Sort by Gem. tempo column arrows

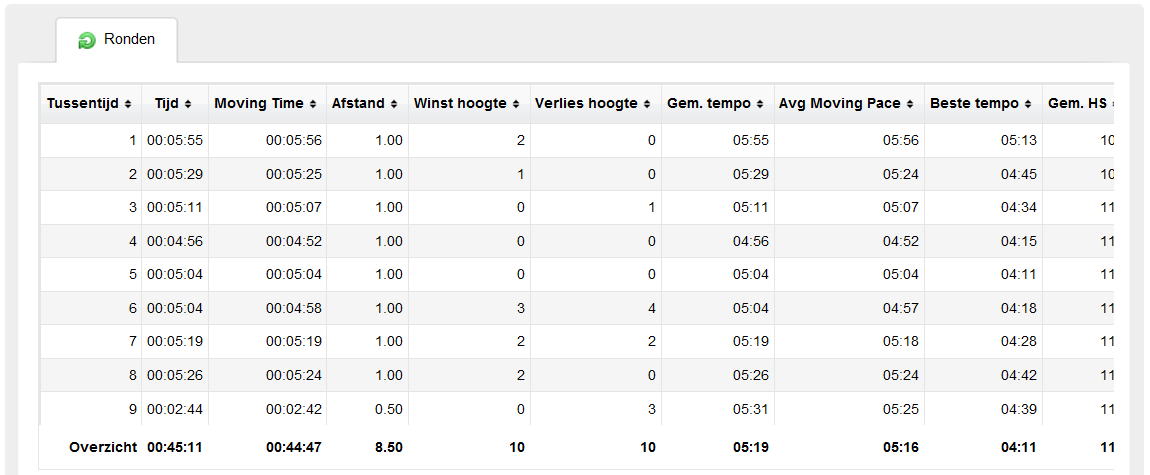[x=761, y=105]
